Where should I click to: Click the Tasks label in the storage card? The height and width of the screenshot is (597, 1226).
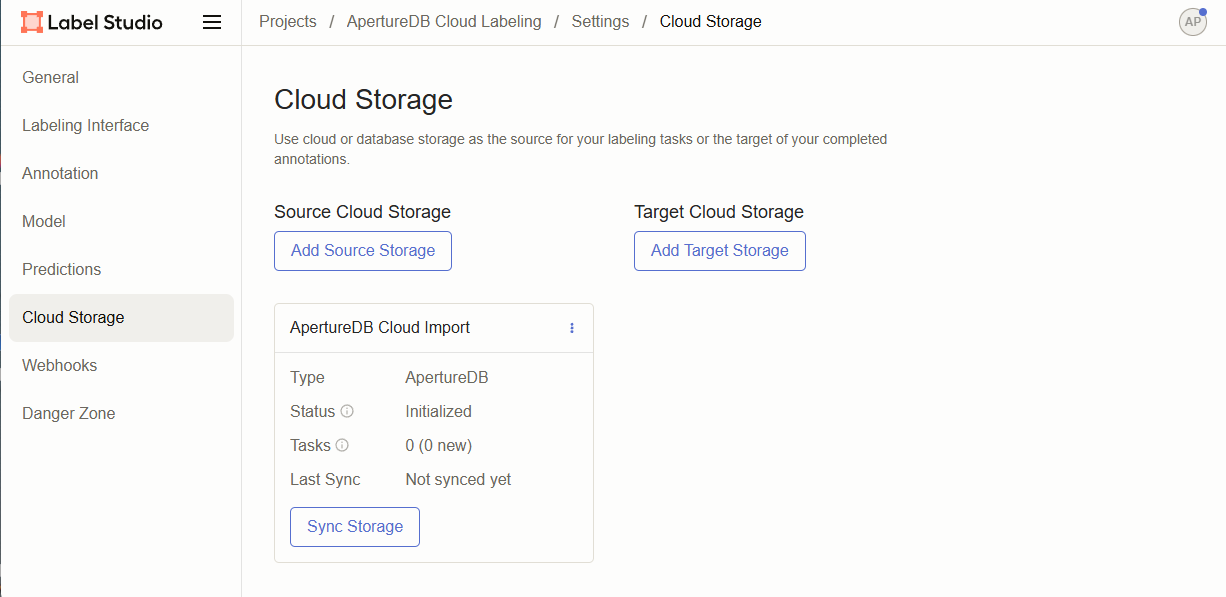pyautogui.click(x=310, y=446)
